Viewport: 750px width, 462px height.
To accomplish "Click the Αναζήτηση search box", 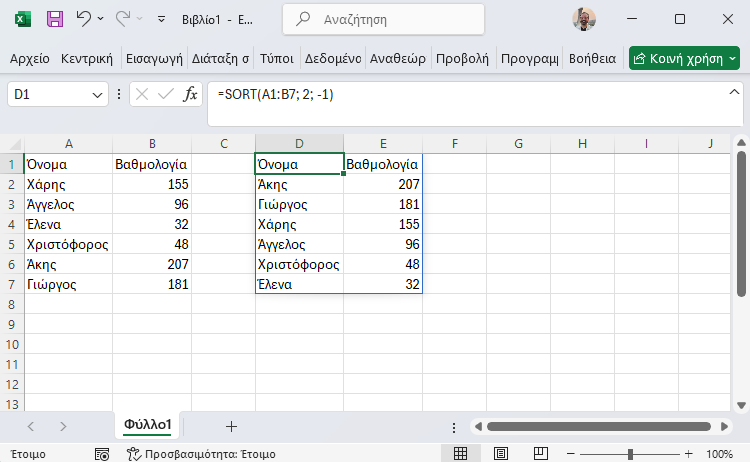I will pos(383,20).
